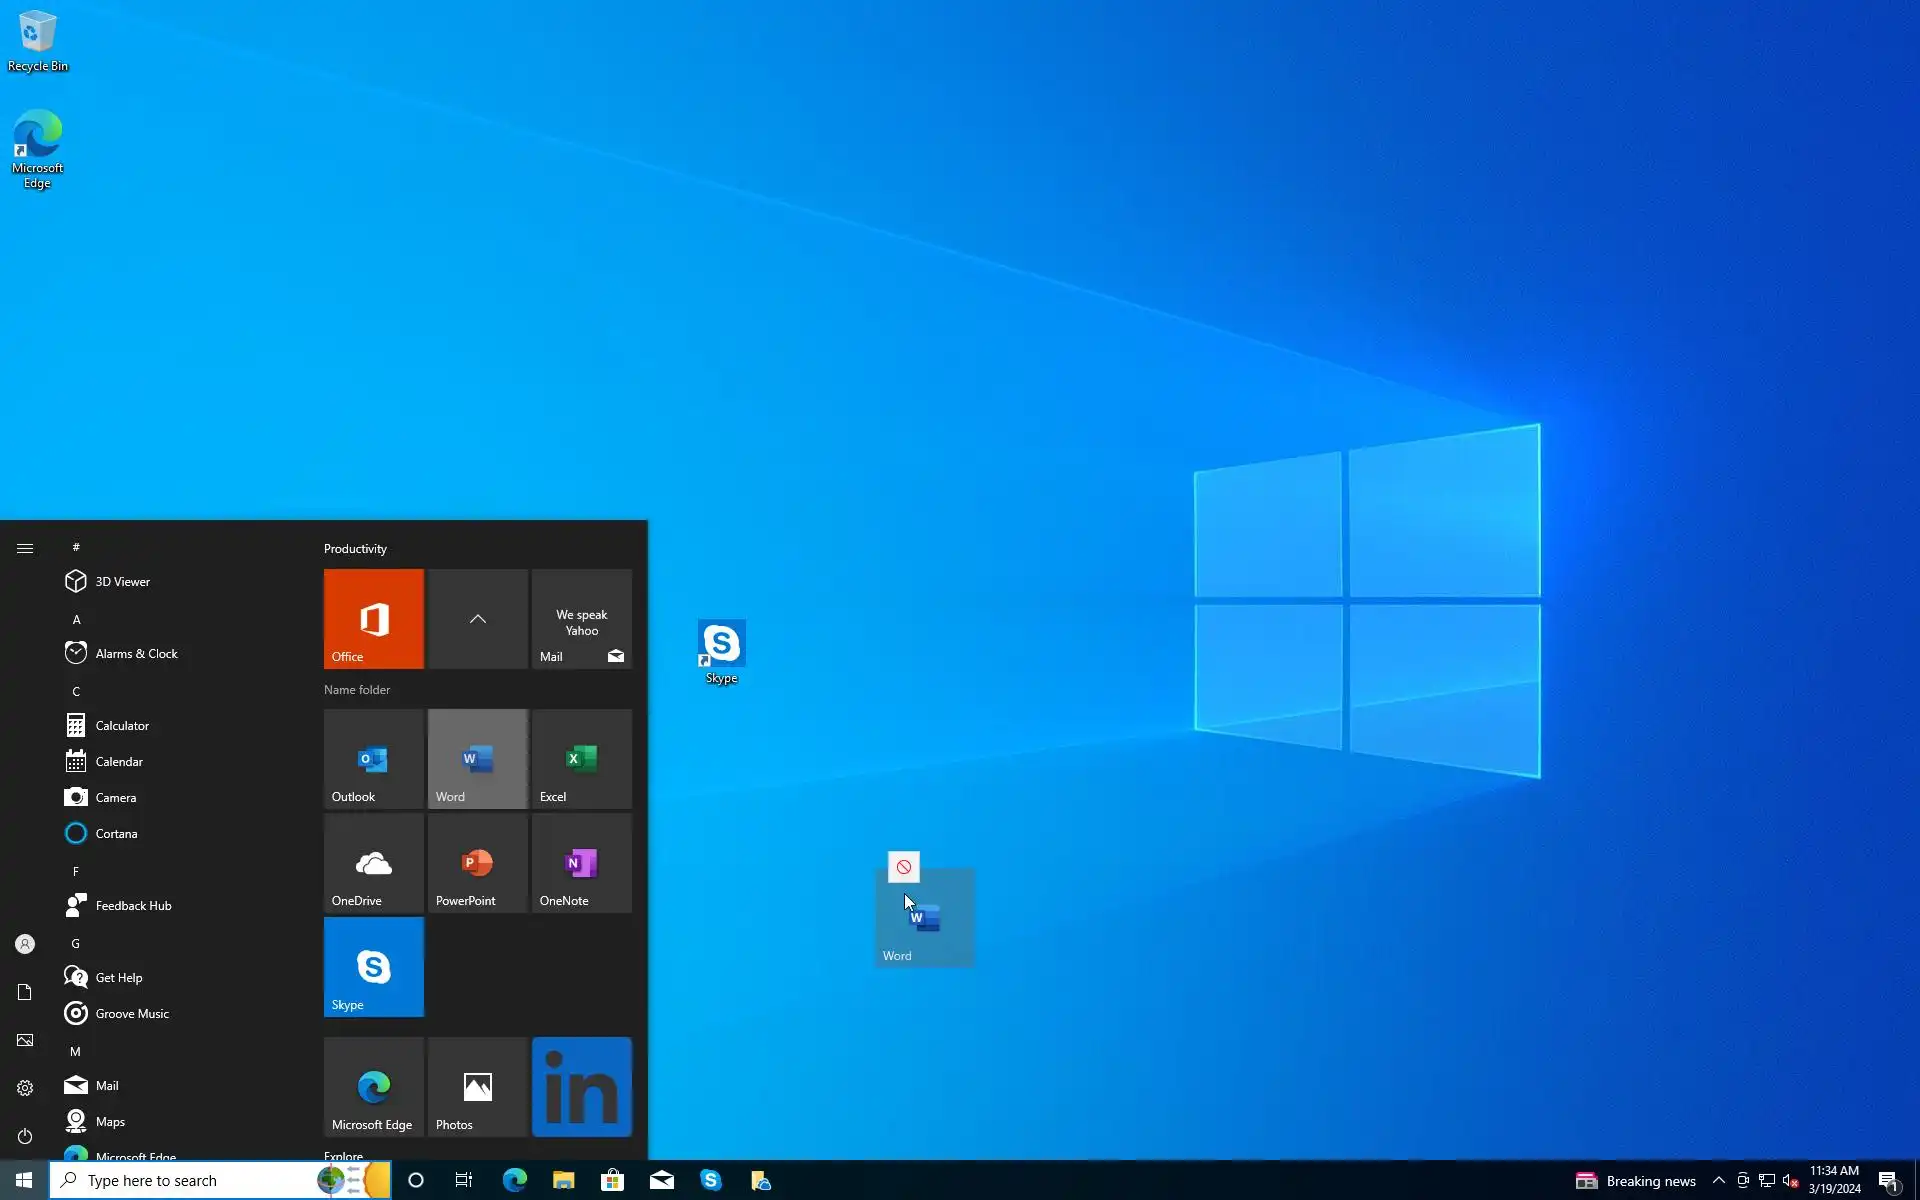This screenshot has height=1200, width=1920.
Task: Open the Office tile in Start
Action: [373, 618]
